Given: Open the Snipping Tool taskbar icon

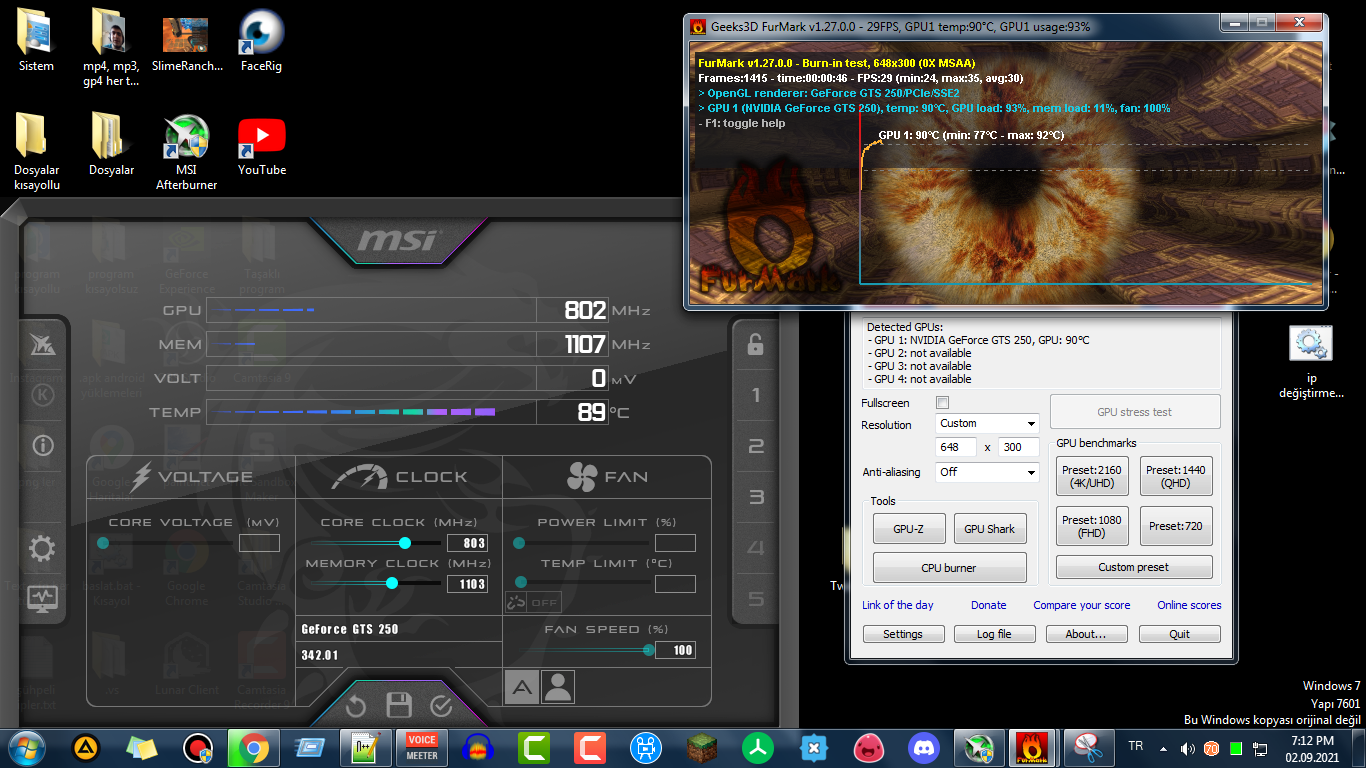Looking at the screenshot, I should (1087, 748).
